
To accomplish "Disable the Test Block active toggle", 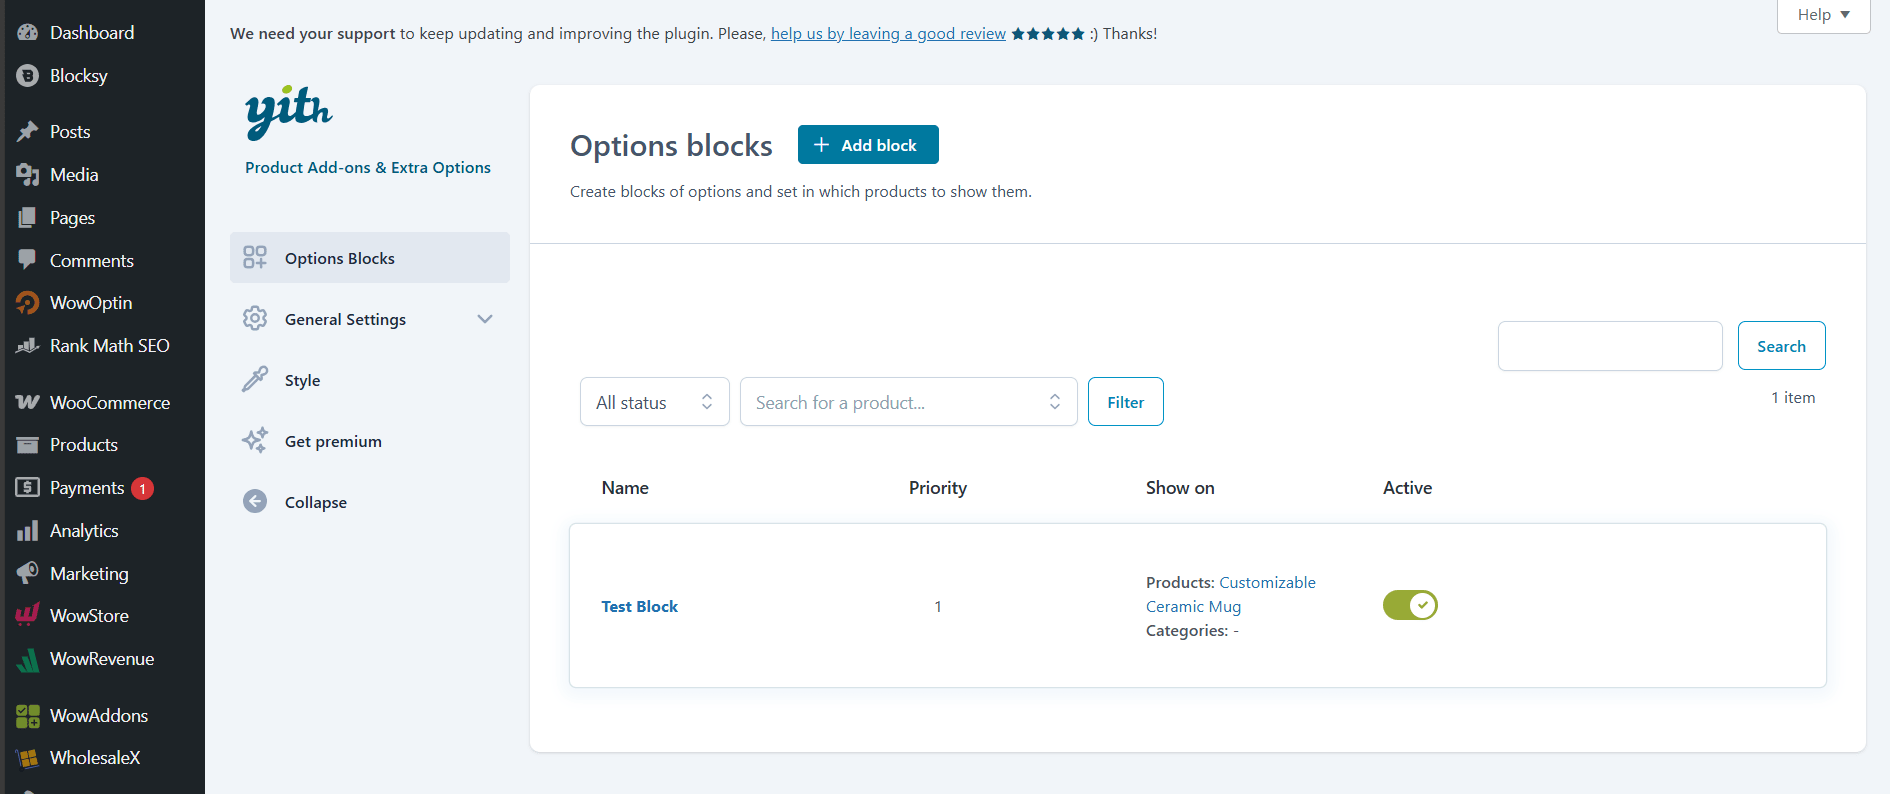I will pos(1410,605).
